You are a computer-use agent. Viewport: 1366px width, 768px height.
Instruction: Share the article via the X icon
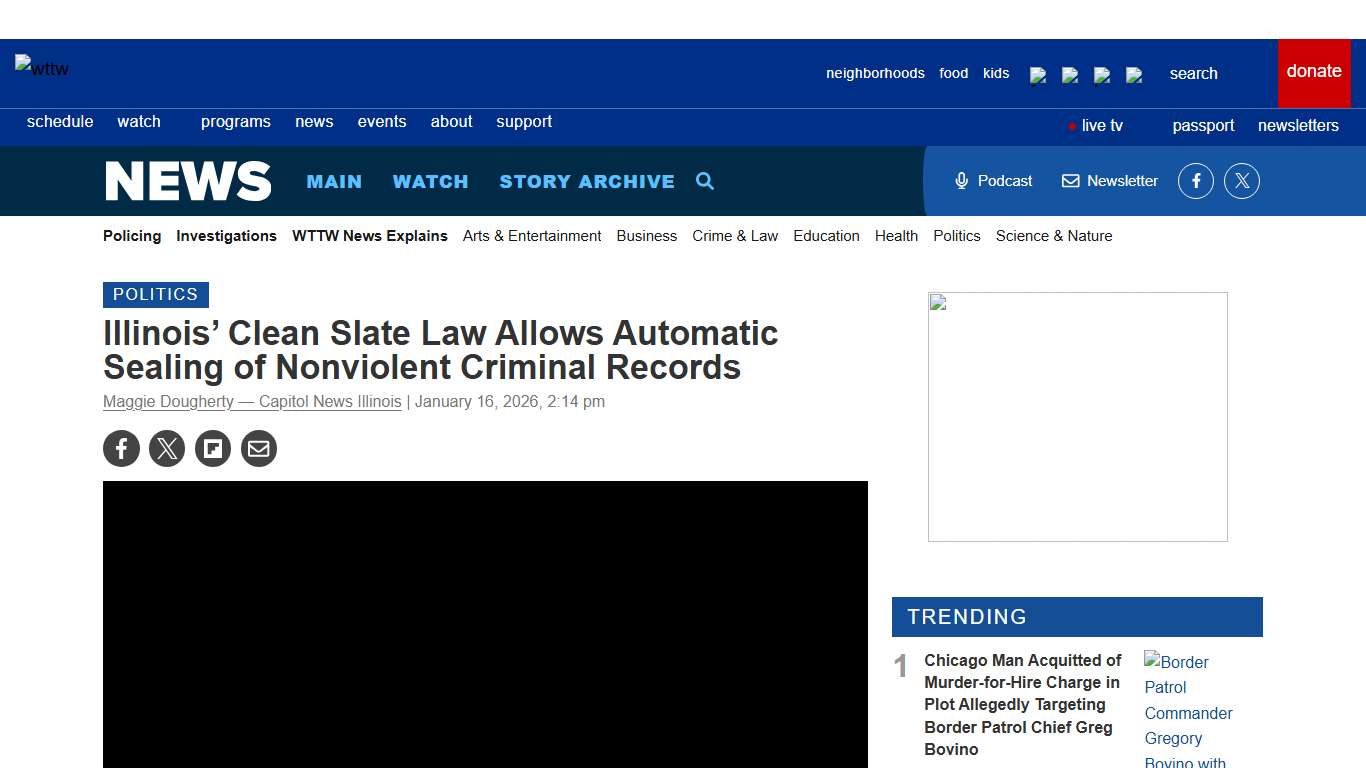pos(167,448)
